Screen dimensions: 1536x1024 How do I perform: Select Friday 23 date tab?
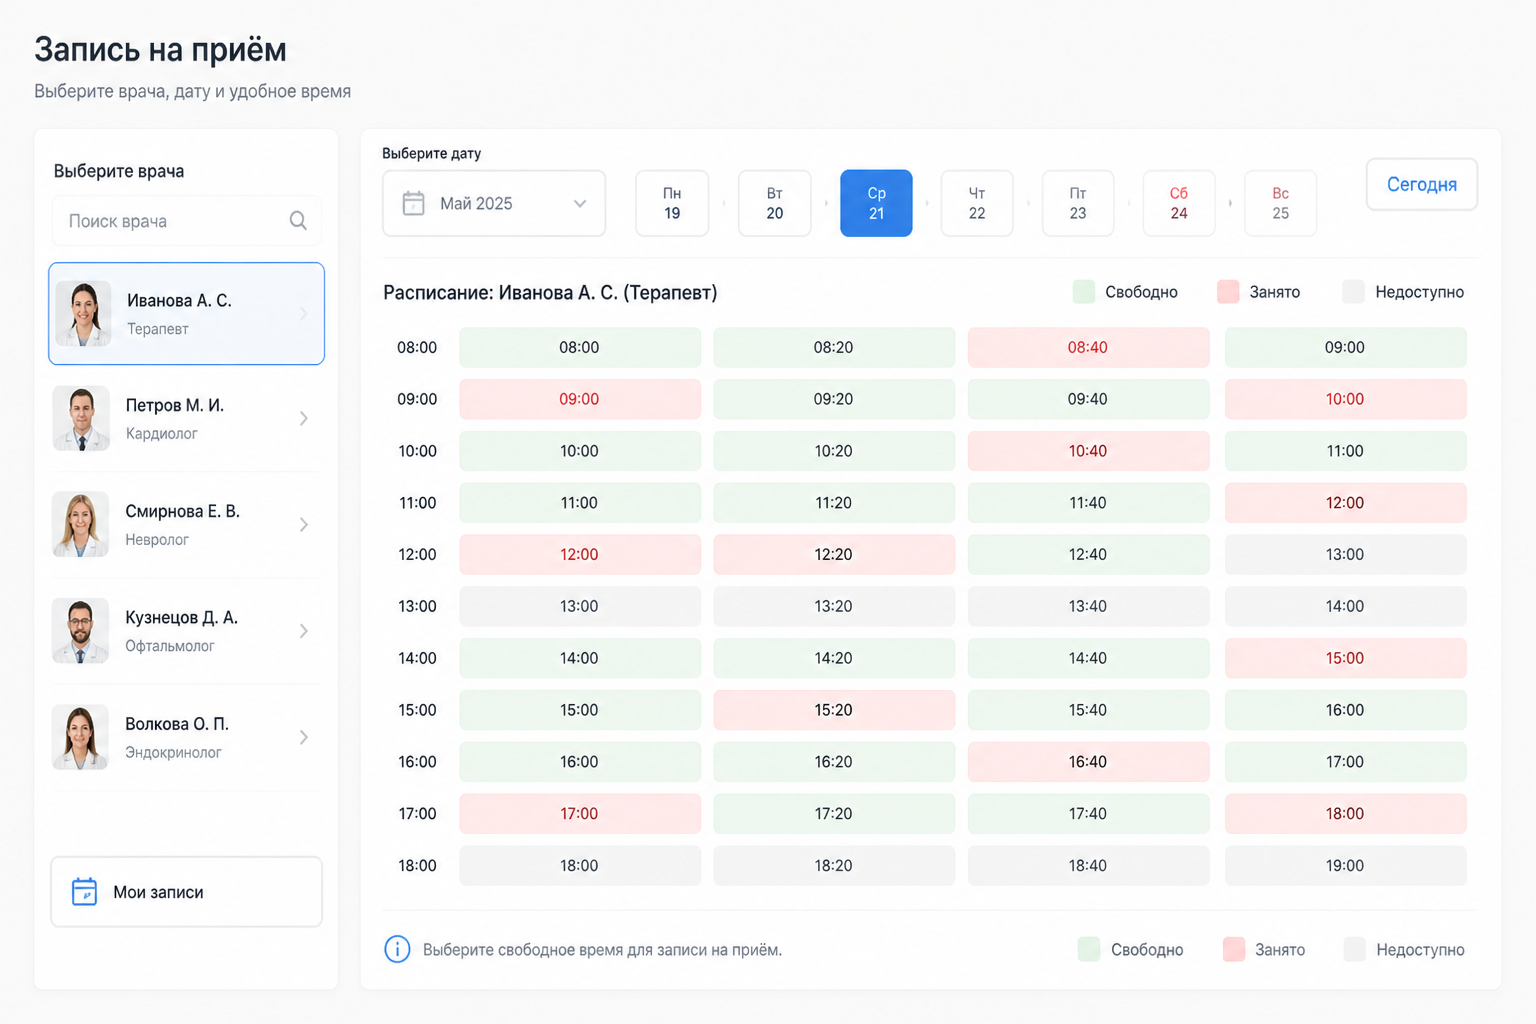(1078, 203)
